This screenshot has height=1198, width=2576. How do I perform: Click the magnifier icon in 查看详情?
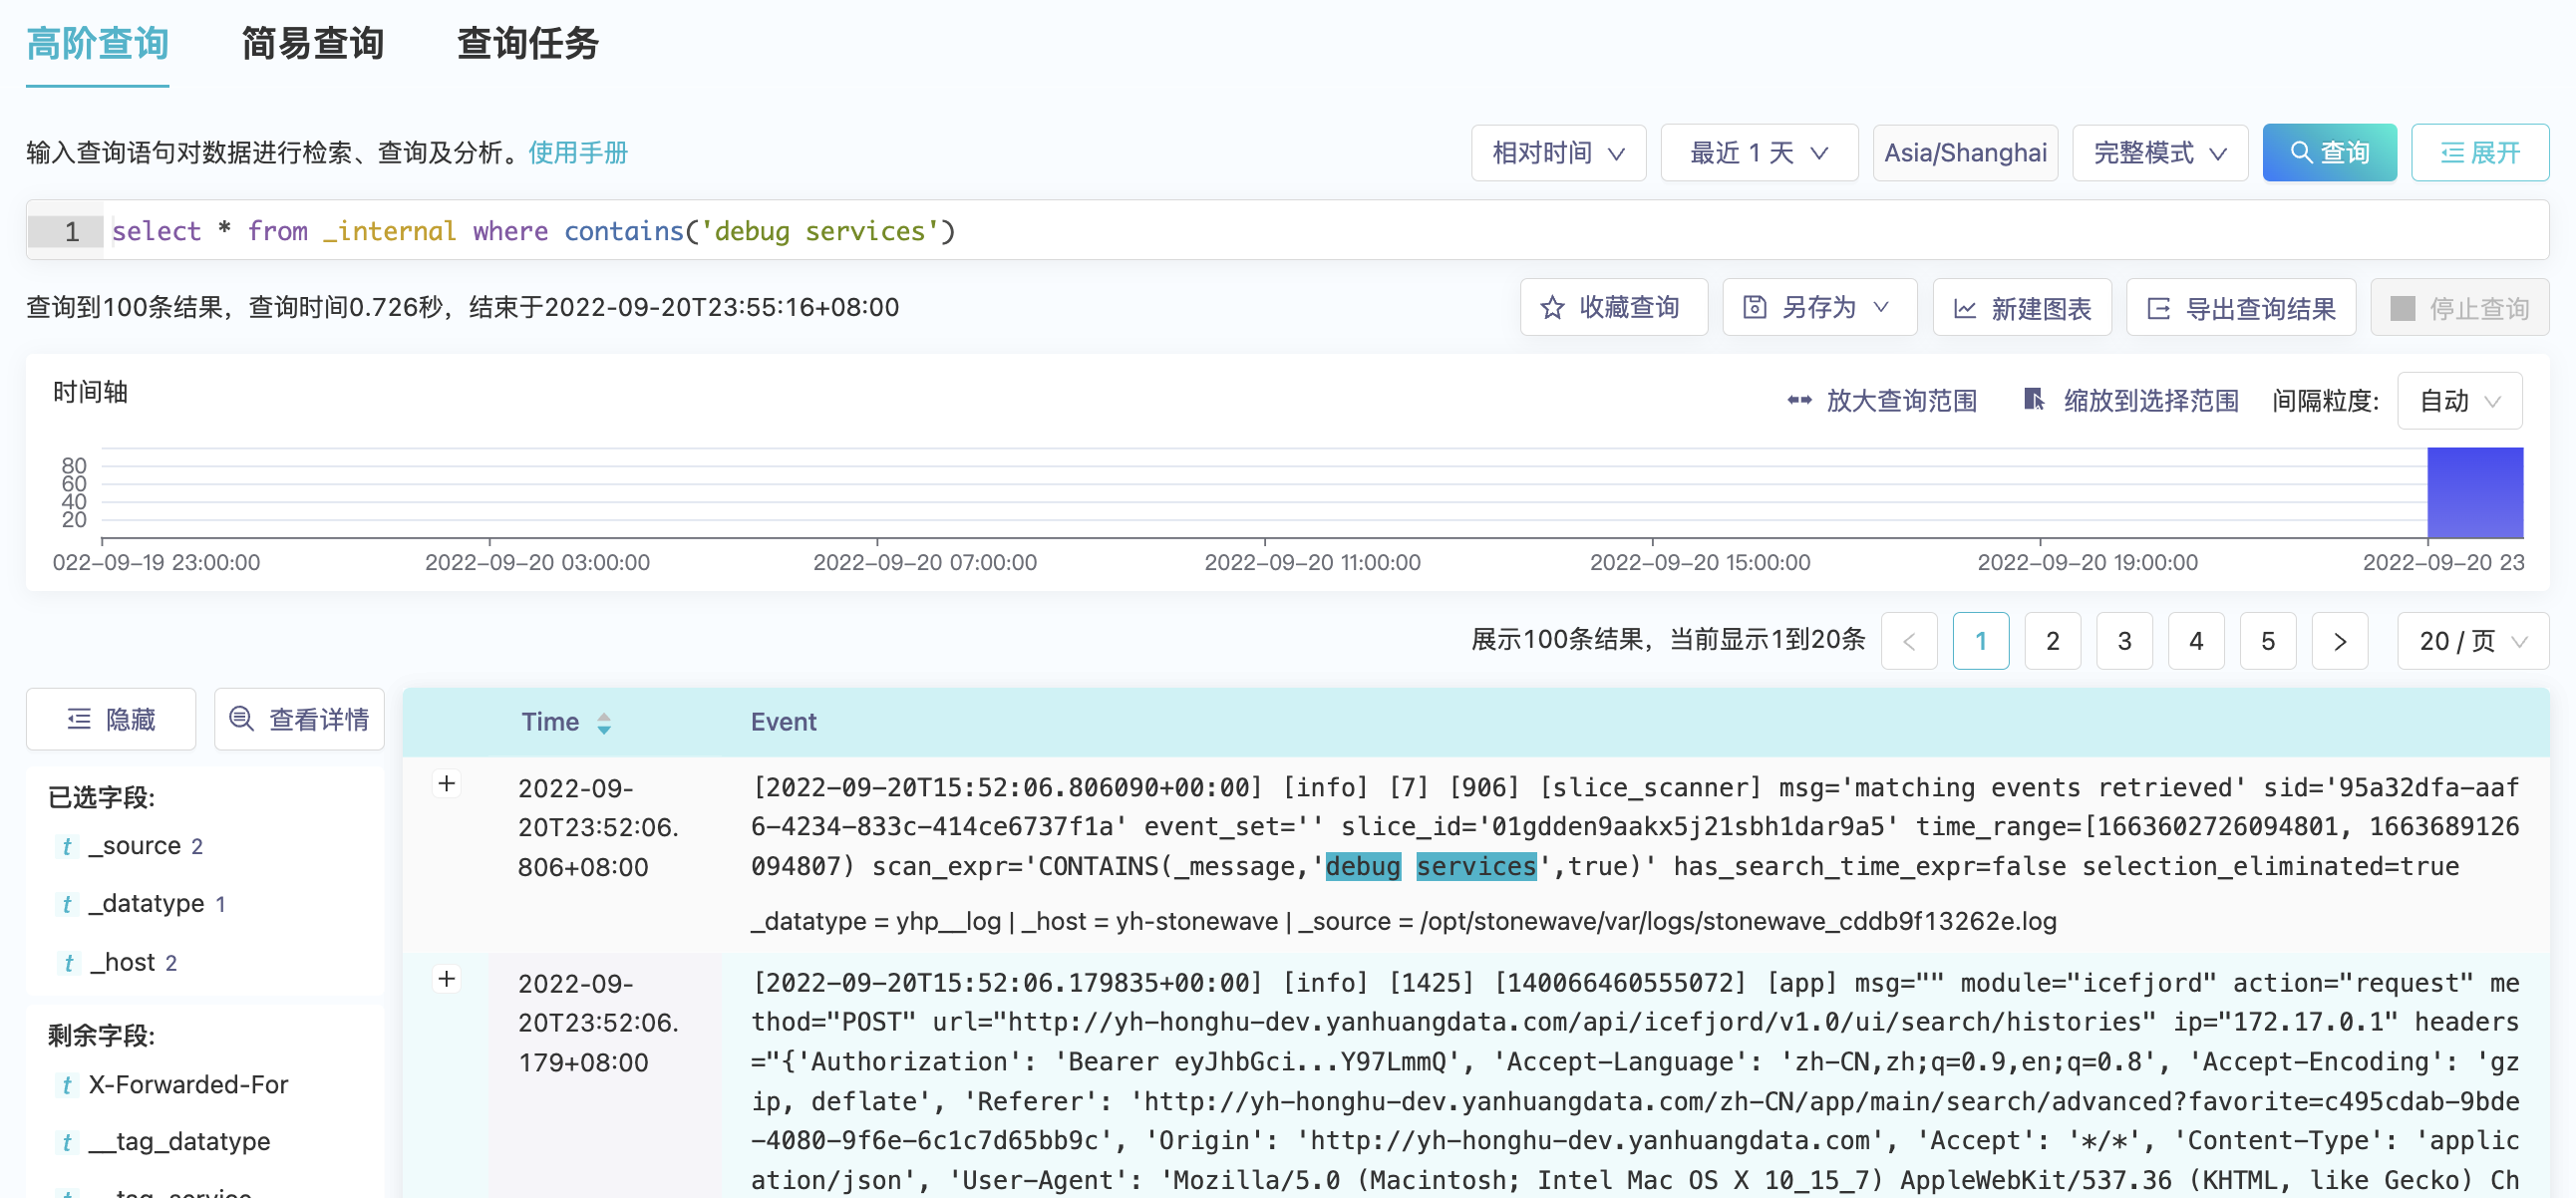[241, 718]
